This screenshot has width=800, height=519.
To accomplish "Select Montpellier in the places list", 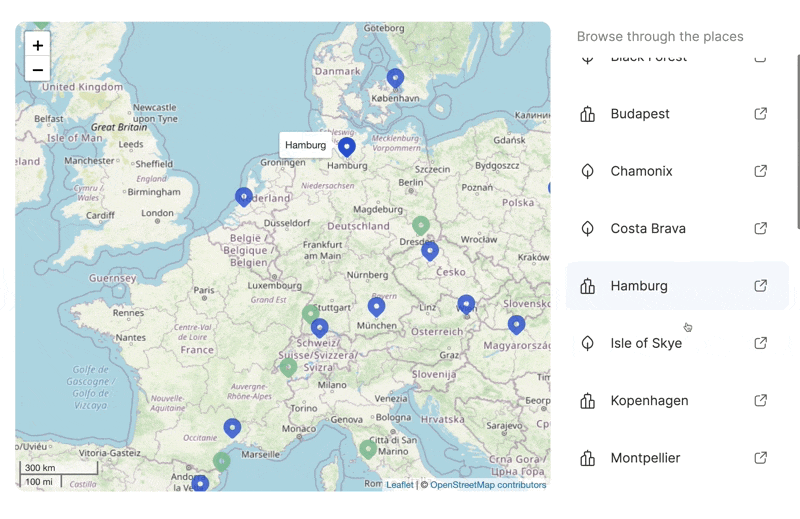I will (x=677, y=458).
